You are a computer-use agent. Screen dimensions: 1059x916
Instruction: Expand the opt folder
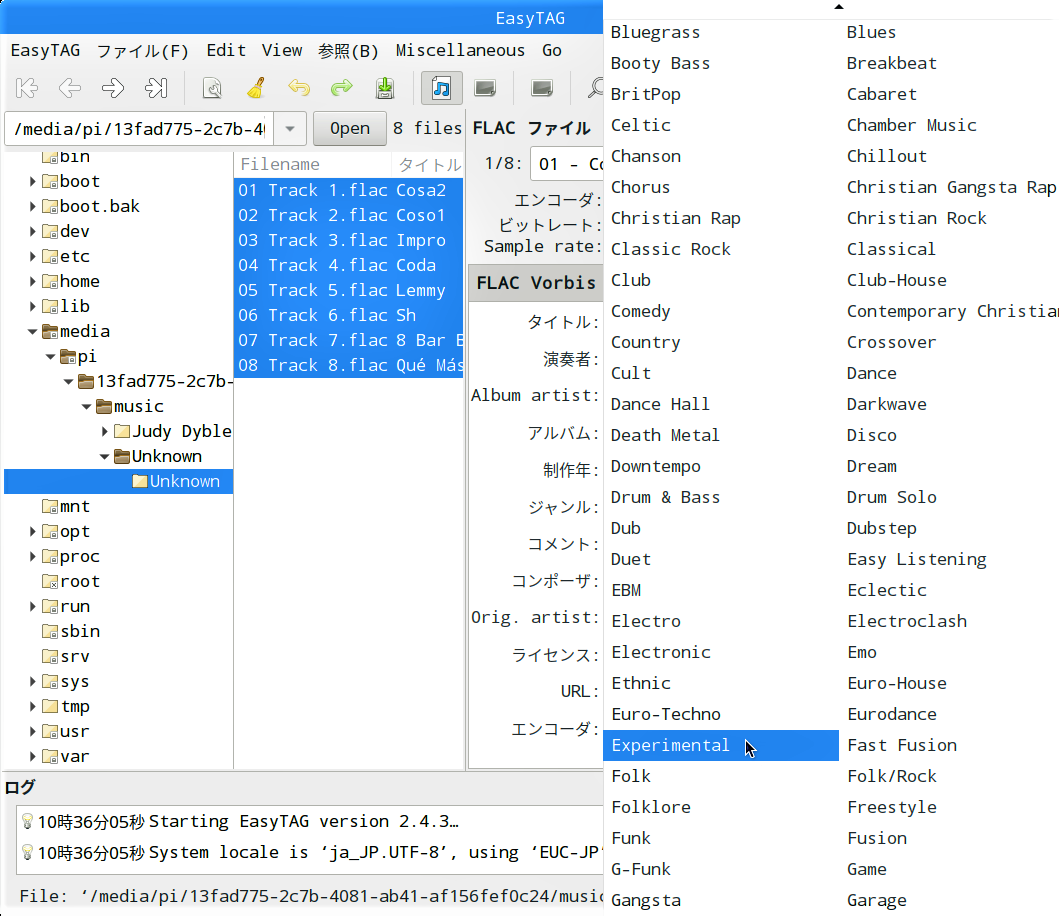click(x=32, y=531)
